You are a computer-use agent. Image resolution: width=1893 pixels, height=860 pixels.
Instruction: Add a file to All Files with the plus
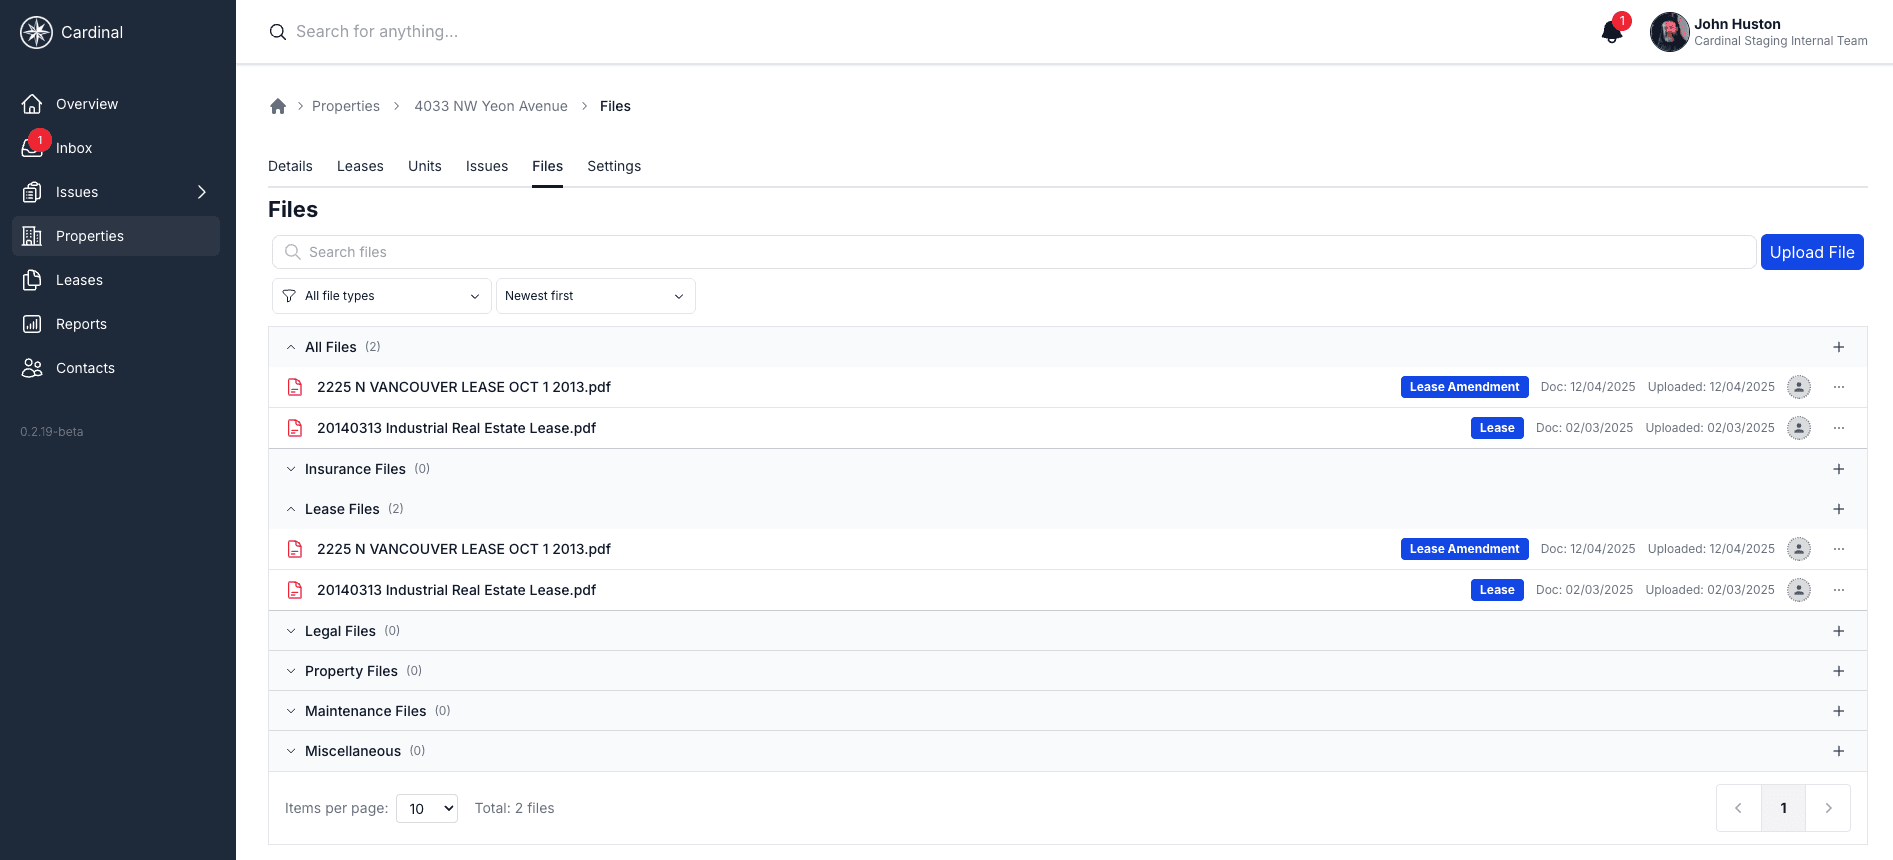point(1838,347)
